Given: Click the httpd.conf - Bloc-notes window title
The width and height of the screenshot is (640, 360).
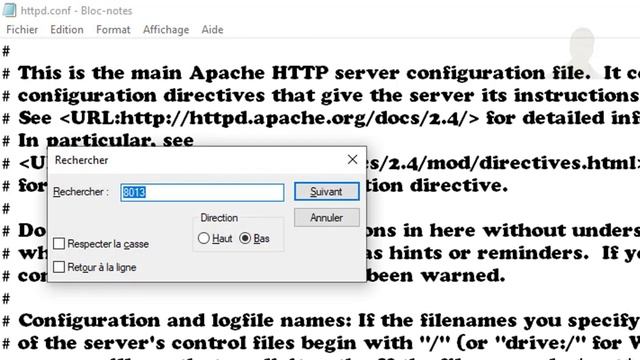Looking at the screenshot, I should pos(76,11).
